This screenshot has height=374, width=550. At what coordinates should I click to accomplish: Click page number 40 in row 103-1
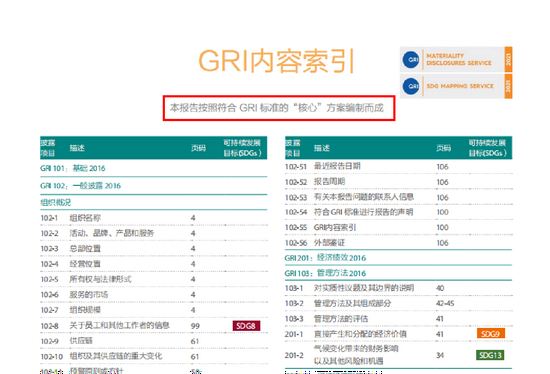pos(440,288)
